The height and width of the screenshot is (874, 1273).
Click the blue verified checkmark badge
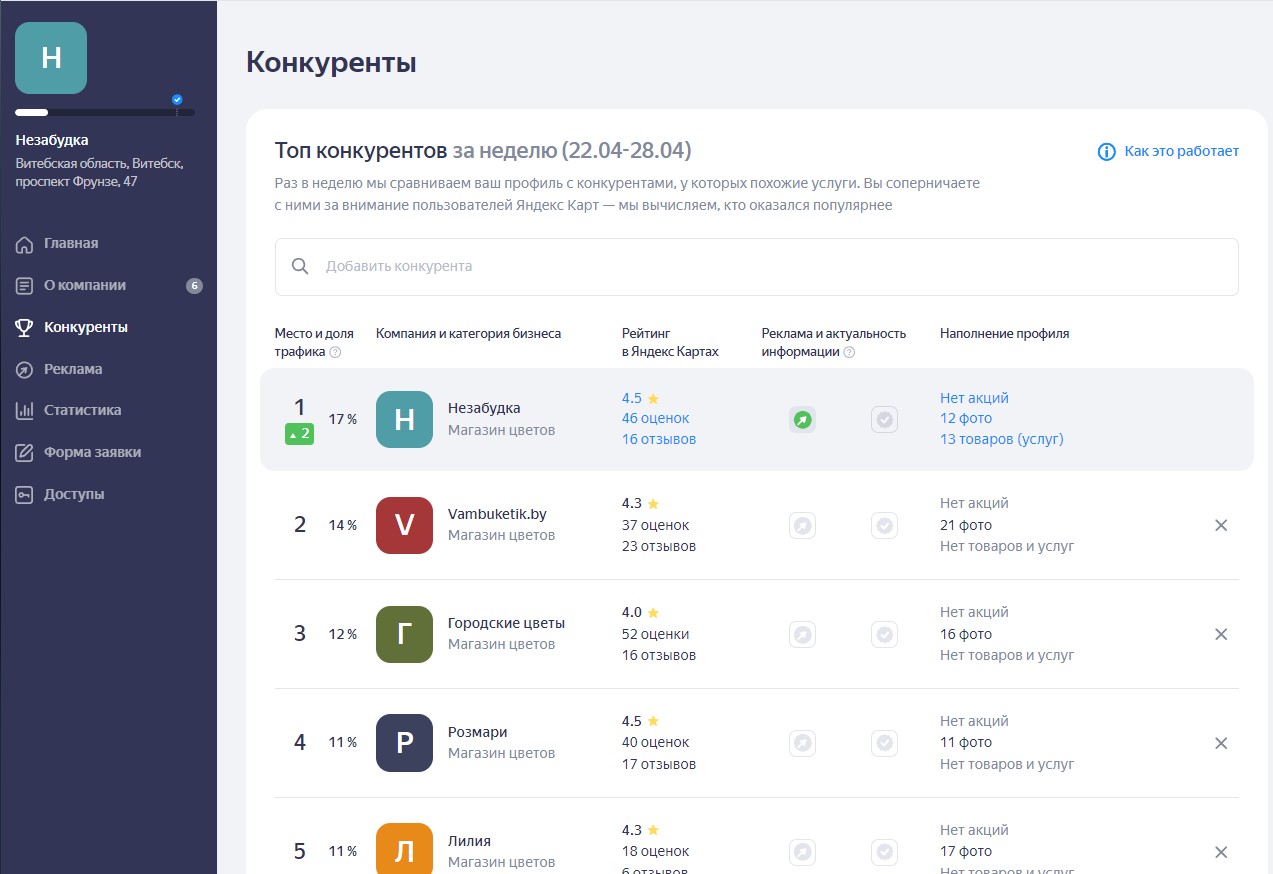pyautogui.click(x=177, y=100)
